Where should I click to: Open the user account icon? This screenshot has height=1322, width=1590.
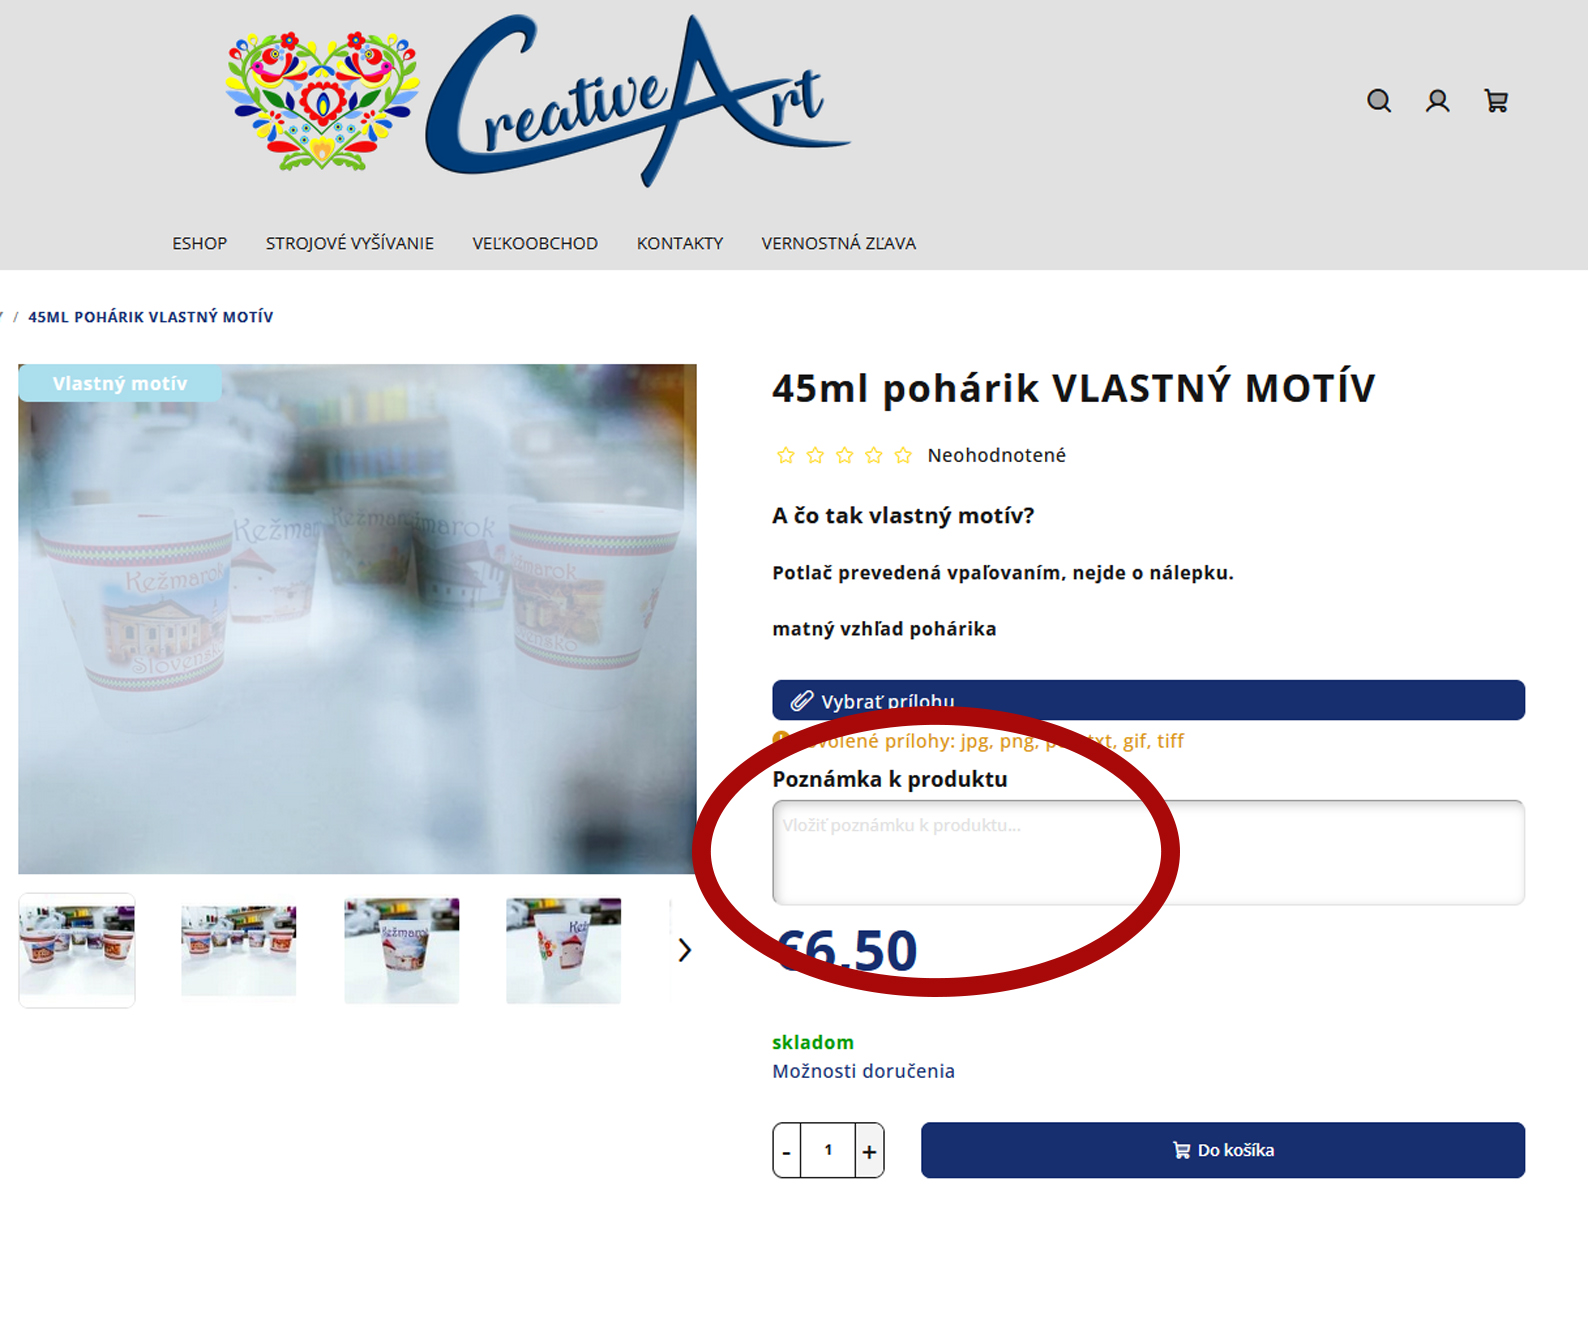coord(1438,101)
